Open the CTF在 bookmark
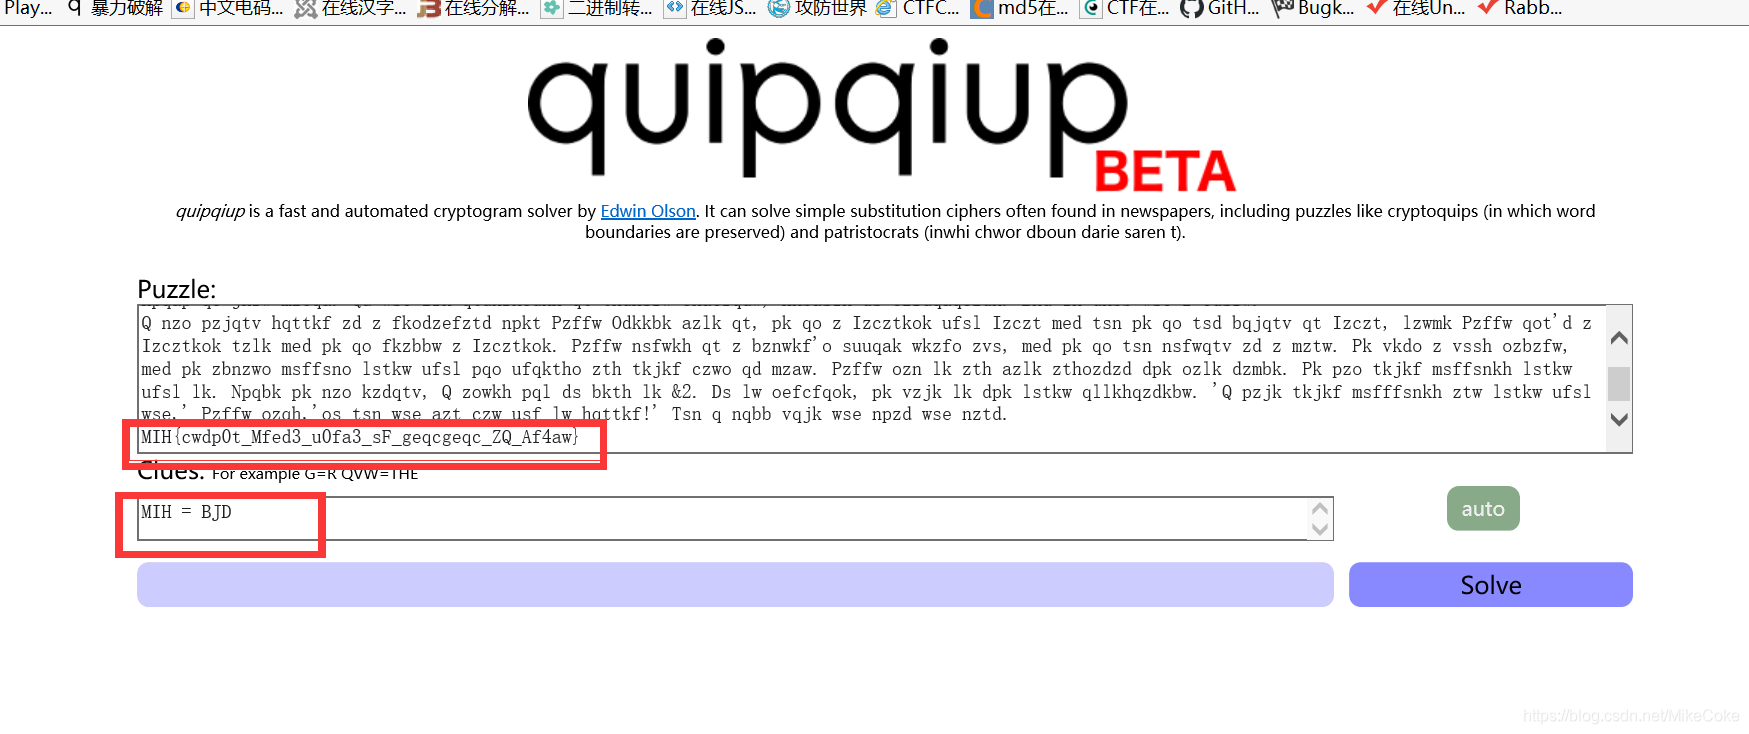 (1126, 9)
